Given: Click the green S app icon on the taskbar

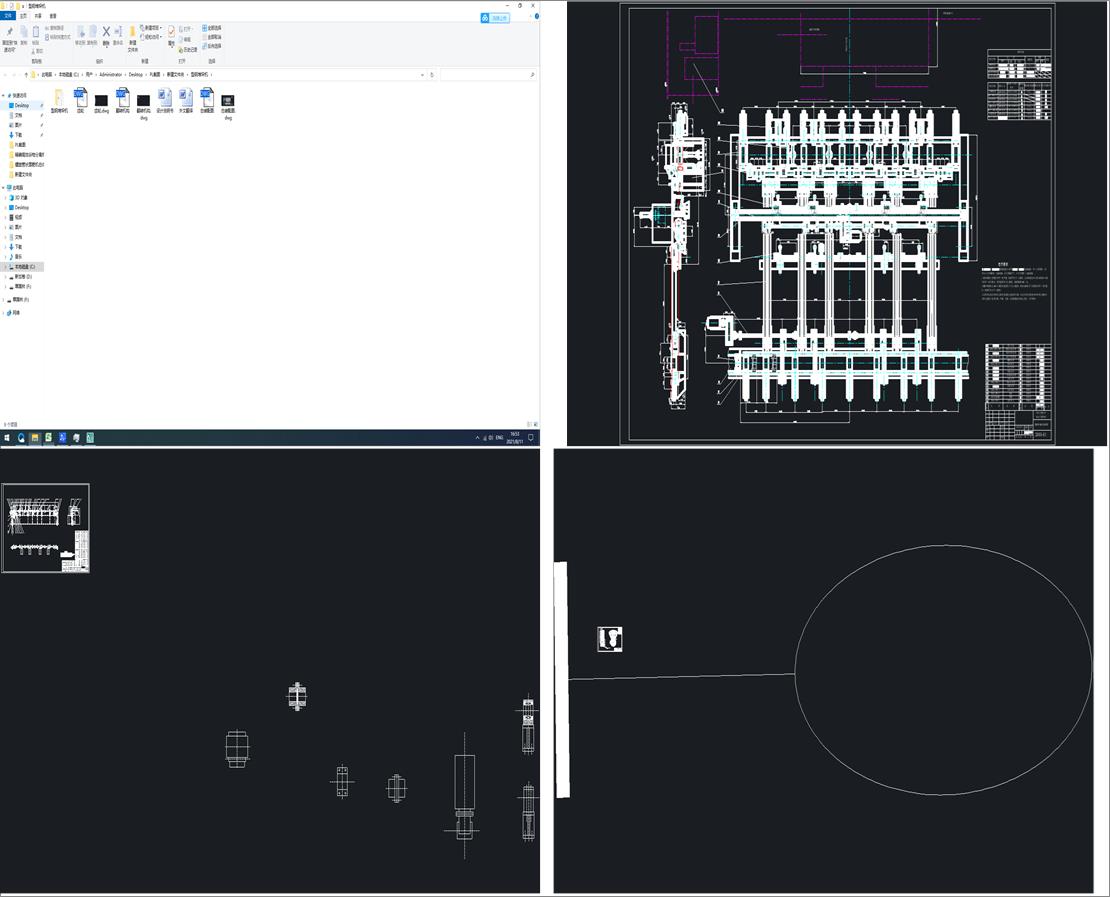Looking at the screenshot, I should [x=48, y=438].
